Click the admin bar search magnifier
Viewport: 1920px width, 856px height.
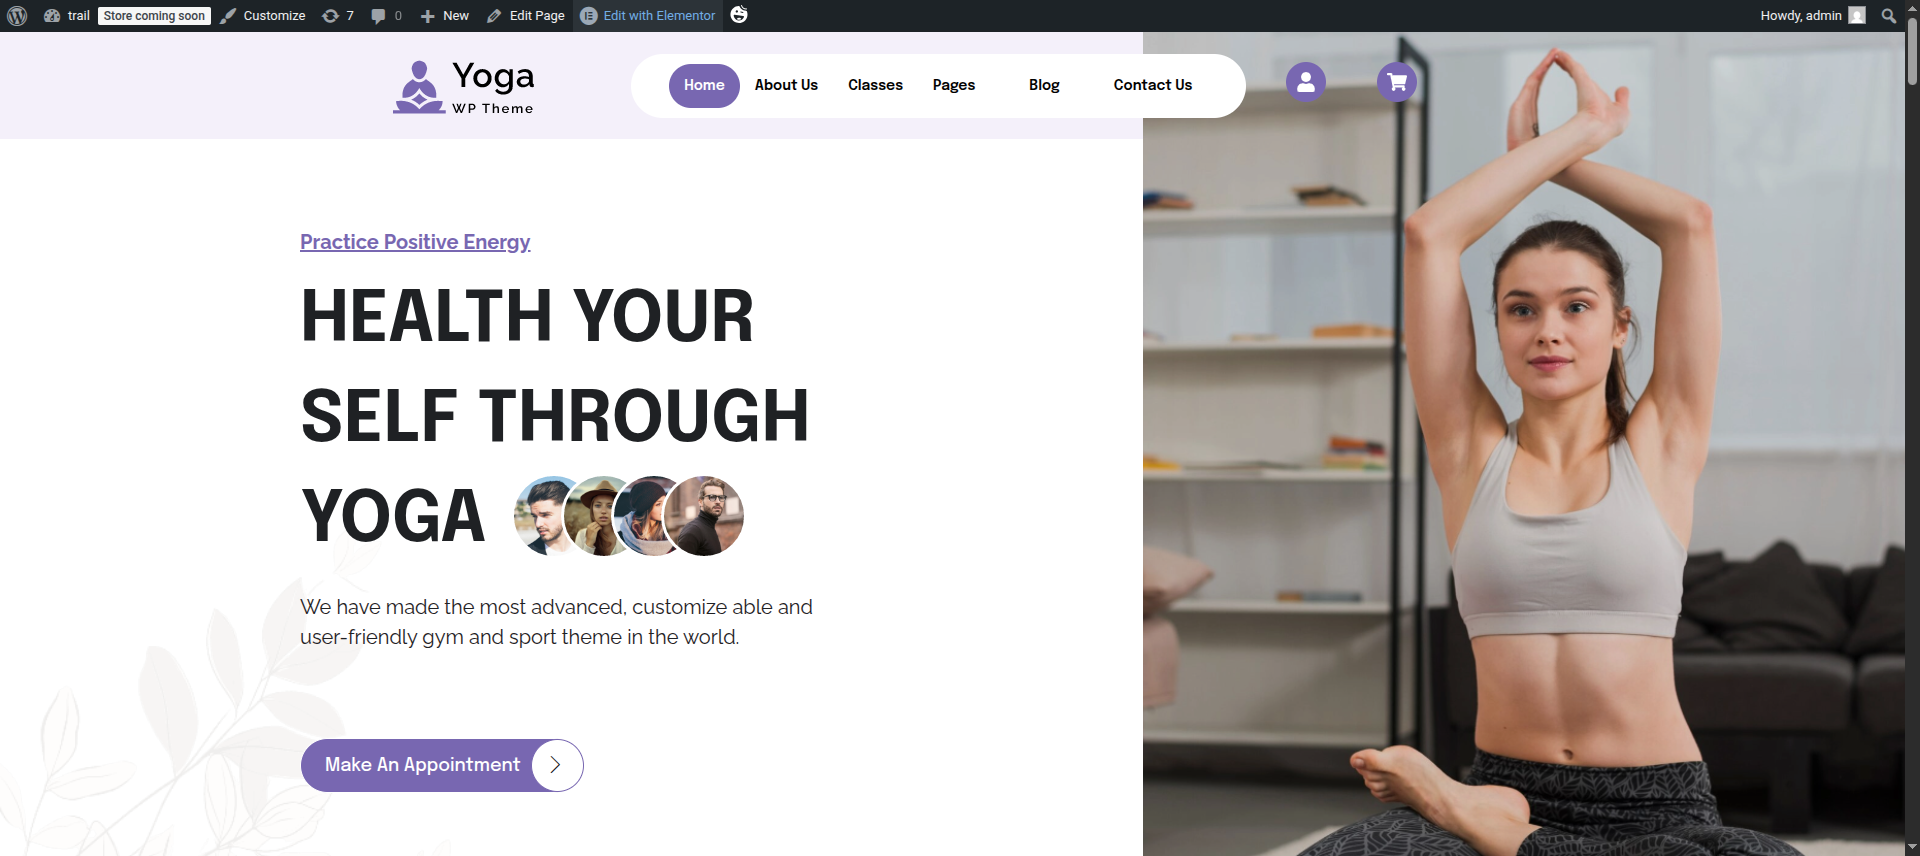(x=1888, y=15)
